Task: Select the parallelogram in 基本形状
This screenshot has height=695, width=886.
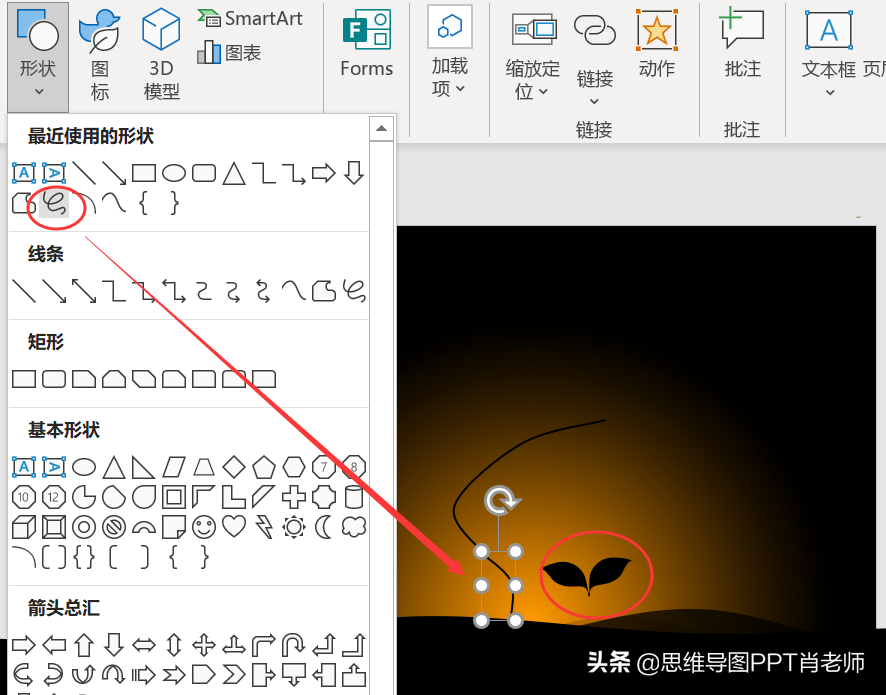Action: pos(173,467)
